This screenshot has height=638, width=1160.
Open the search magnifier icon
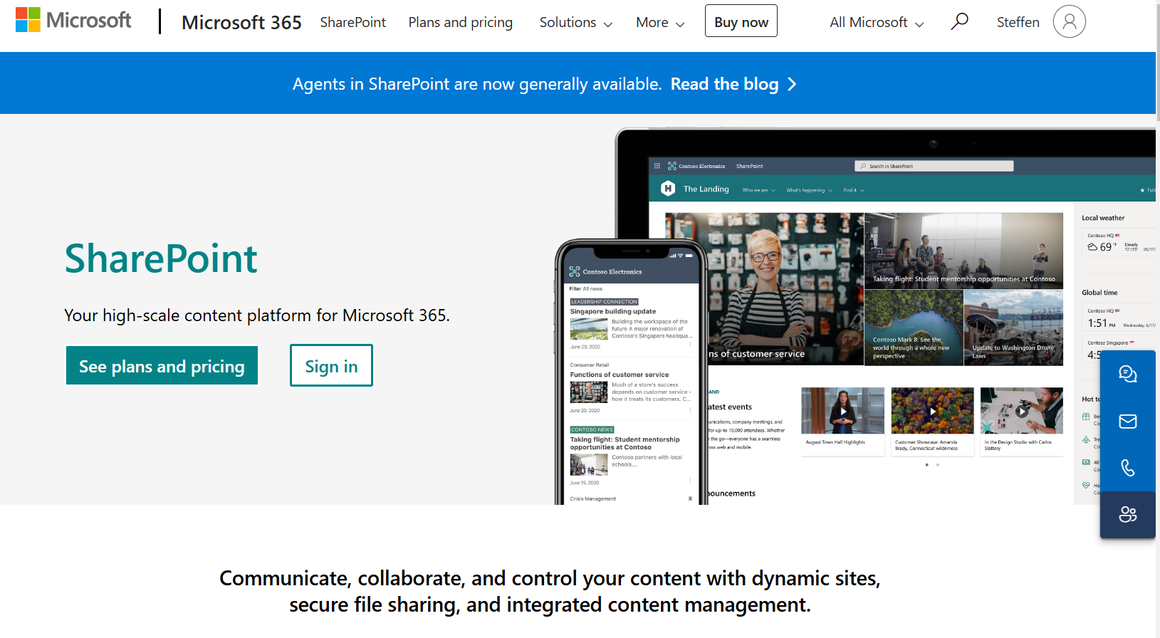click(x=959, y=20)
